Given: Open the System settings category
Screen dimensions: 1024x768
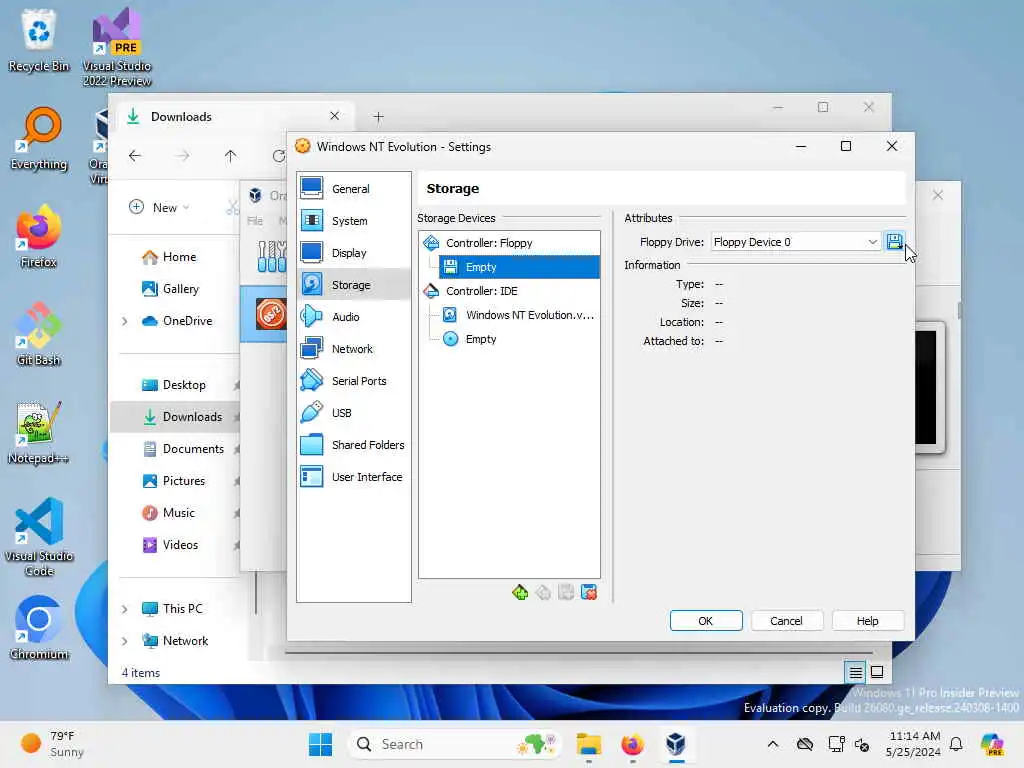Looking at the screenshot, I should pyautogui.click(x=353, y=221).
